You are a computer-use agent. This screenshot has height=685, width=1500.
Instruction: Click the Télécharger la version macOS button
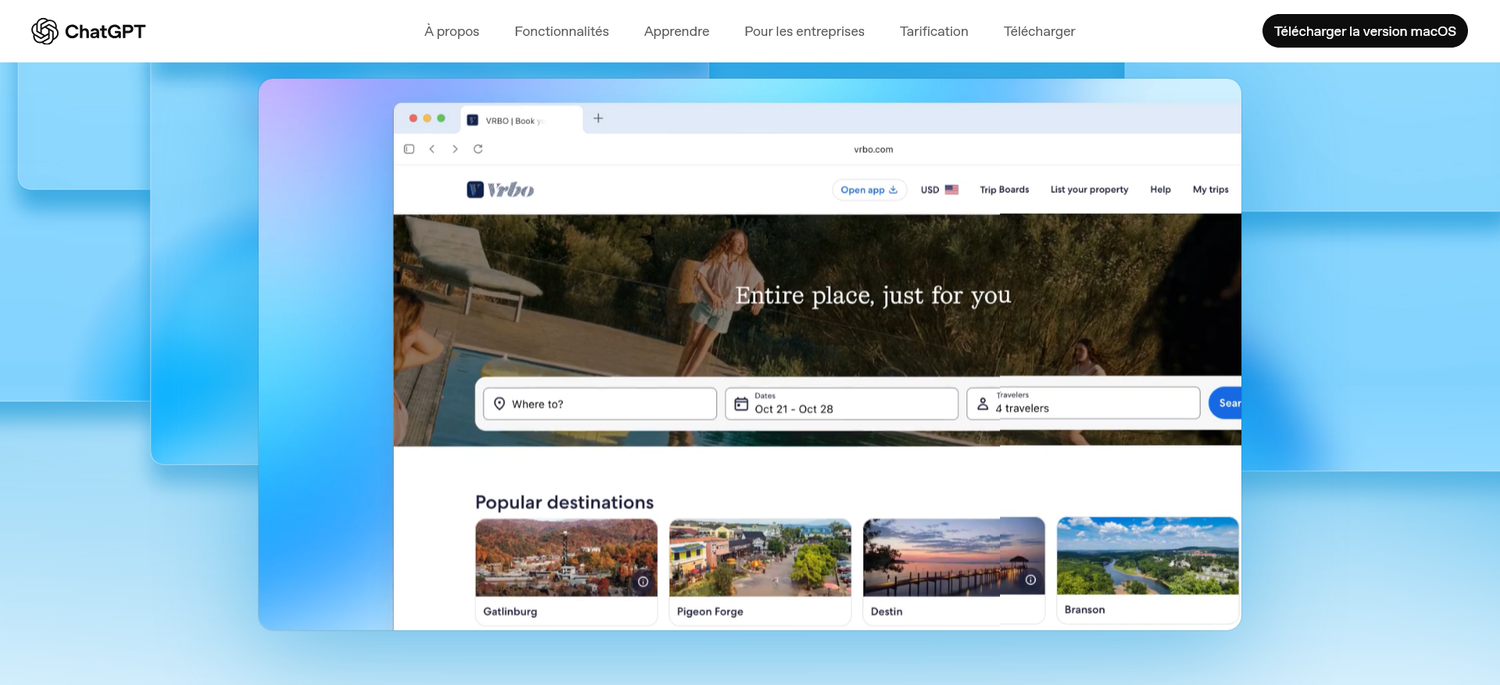pyautogui.click(x=1364, y=31)
